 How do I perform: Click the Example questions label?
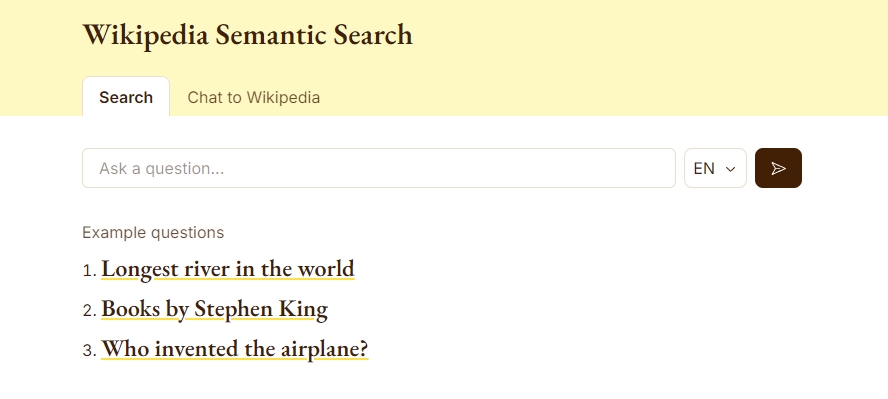pos(153,233)
